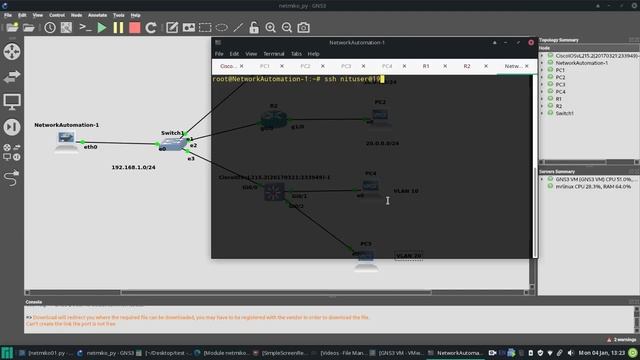
Task: Switch to the PC2 terminal tab
Action: click(305, 66)
